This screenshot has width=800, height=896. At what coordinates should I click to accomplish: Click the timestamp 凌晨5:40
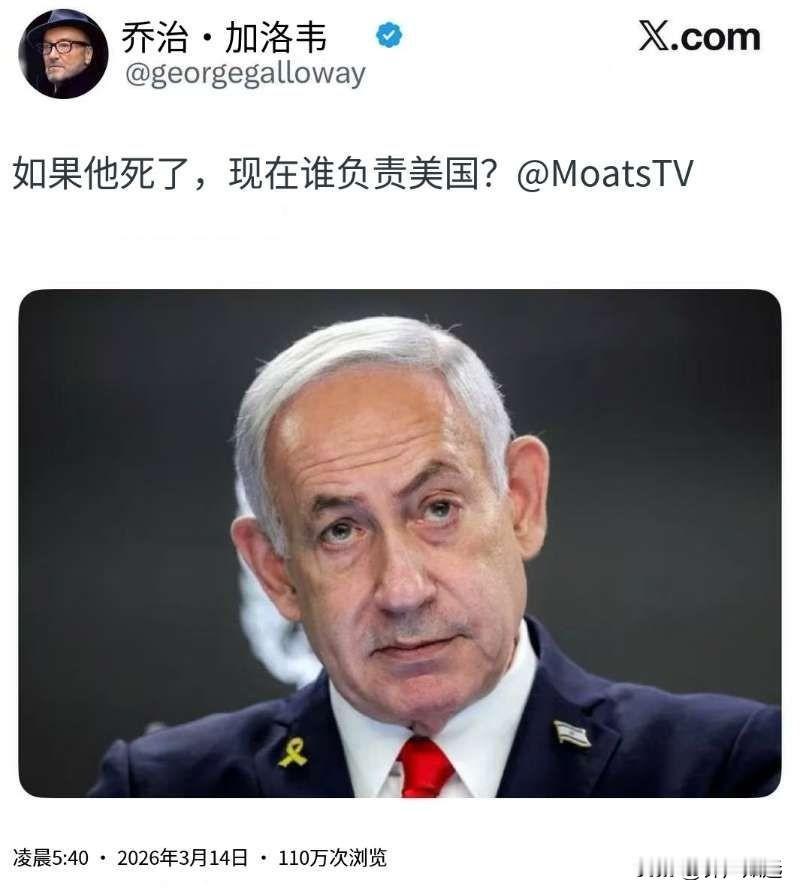pyautogui.click(x=51, y=858)
